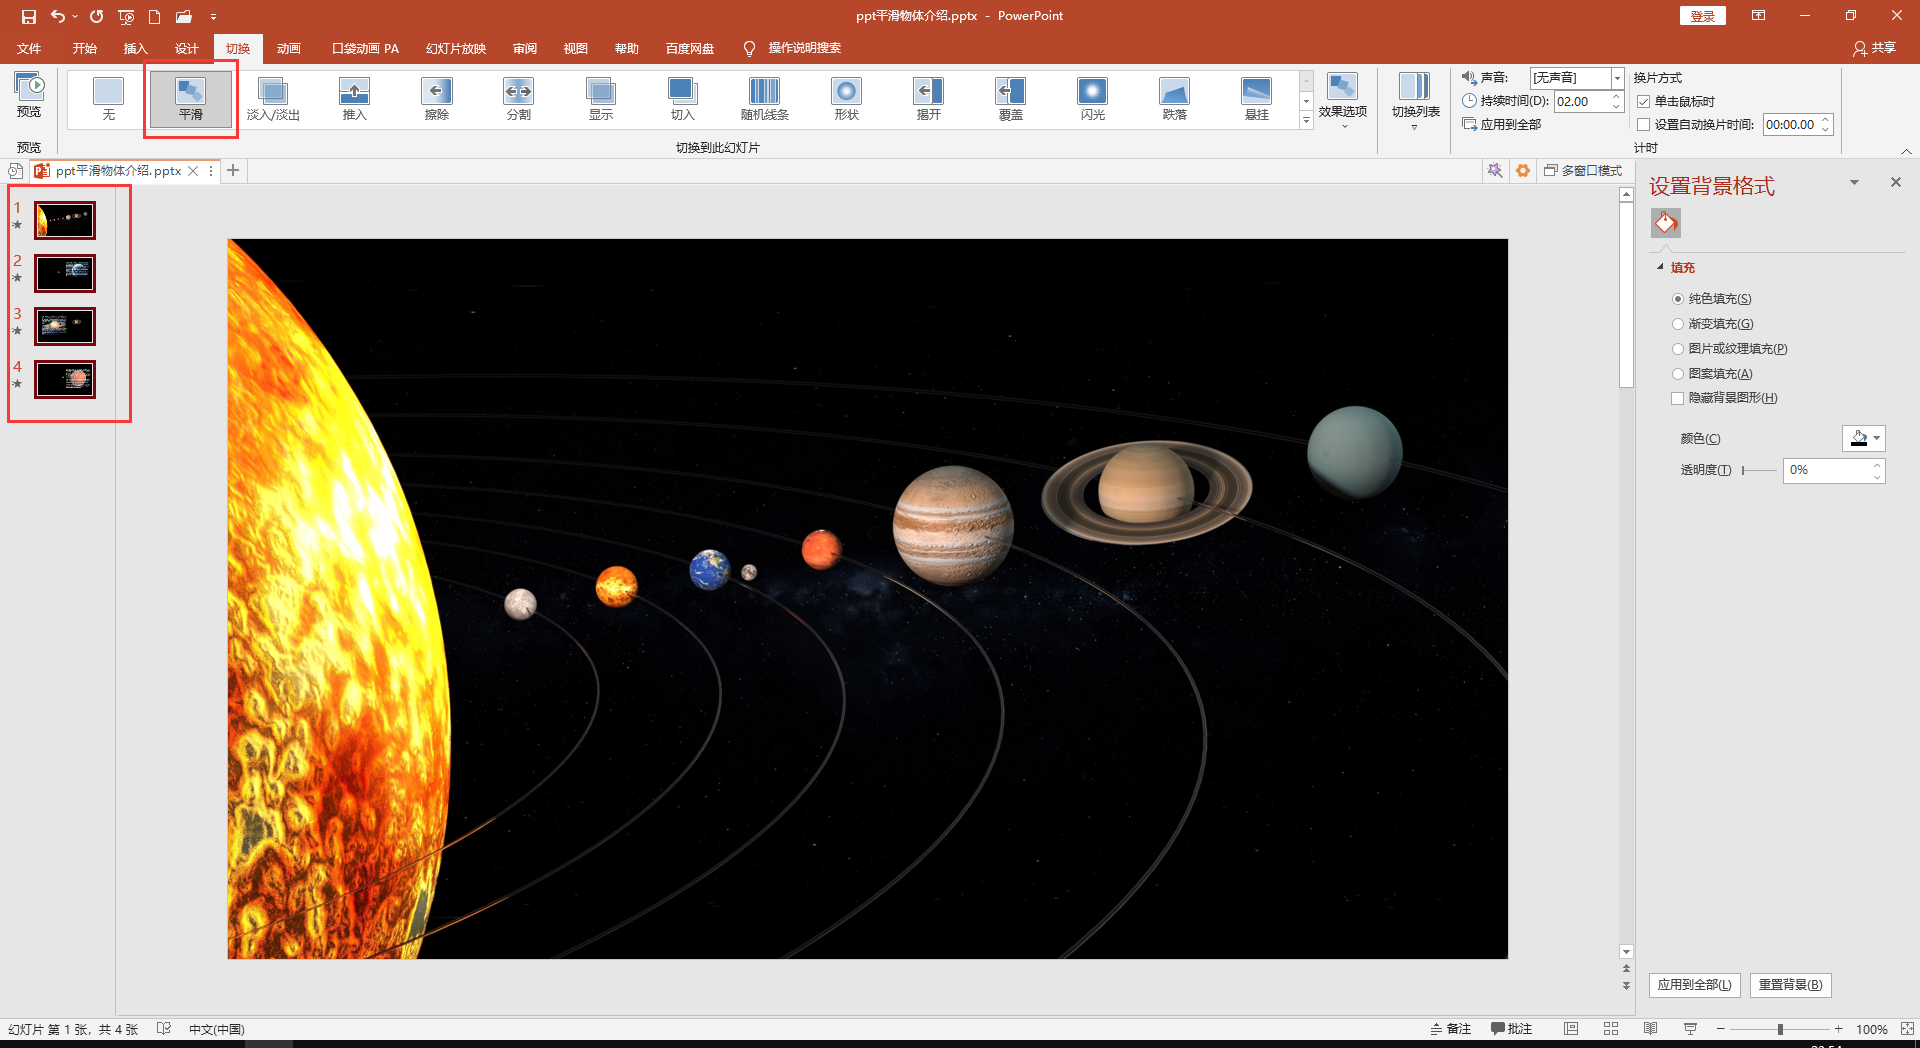Open 效果选项 effect options dropdown
This screenshot has width=1920, height=1048.
pyautogui.click(x=1342, y=100)
